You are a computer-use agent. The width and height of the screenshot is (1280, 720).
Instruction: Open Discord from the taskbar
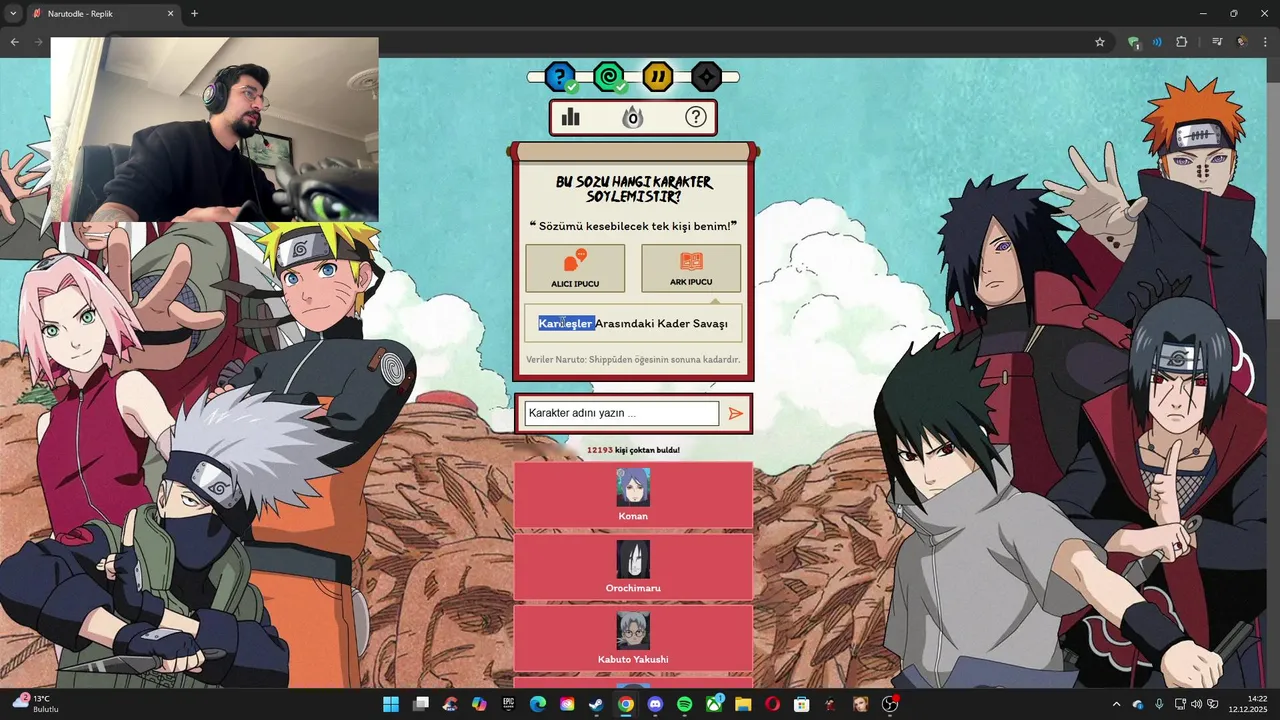coord(655,704)
